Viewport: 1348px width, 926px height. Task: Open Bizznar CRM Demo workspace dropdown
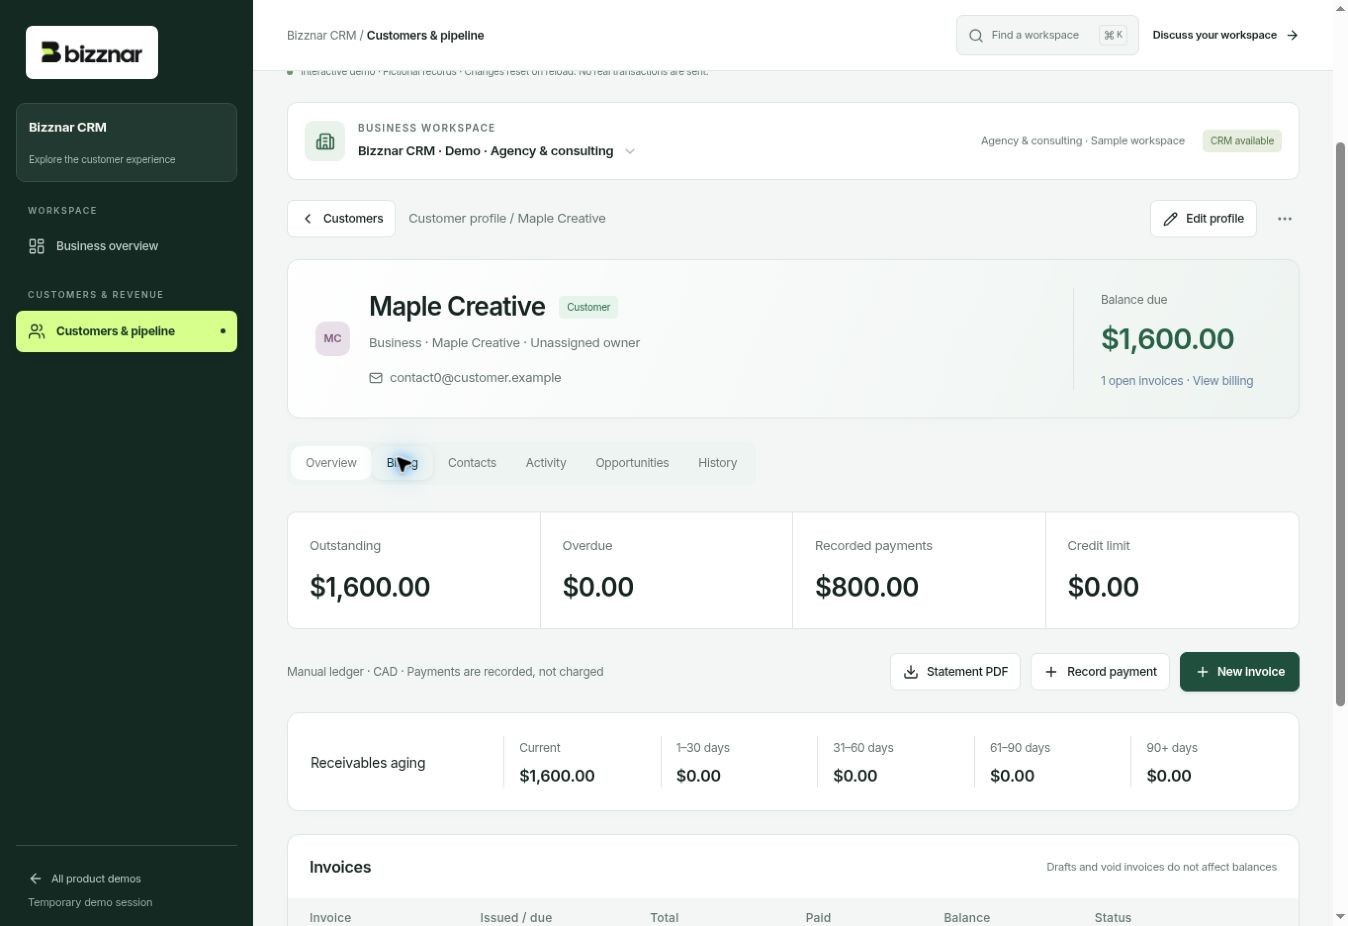pos(497,151)
